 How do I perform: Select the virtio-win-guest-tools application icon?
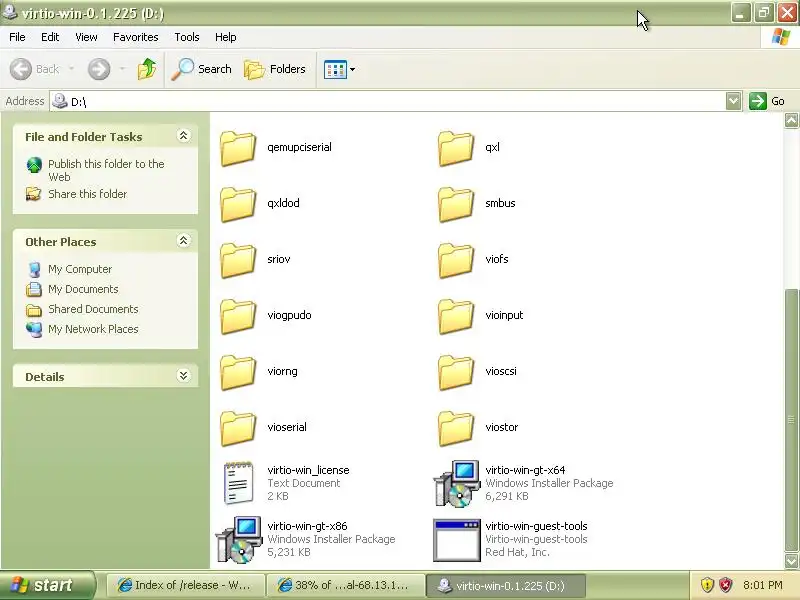click(457, 540)
